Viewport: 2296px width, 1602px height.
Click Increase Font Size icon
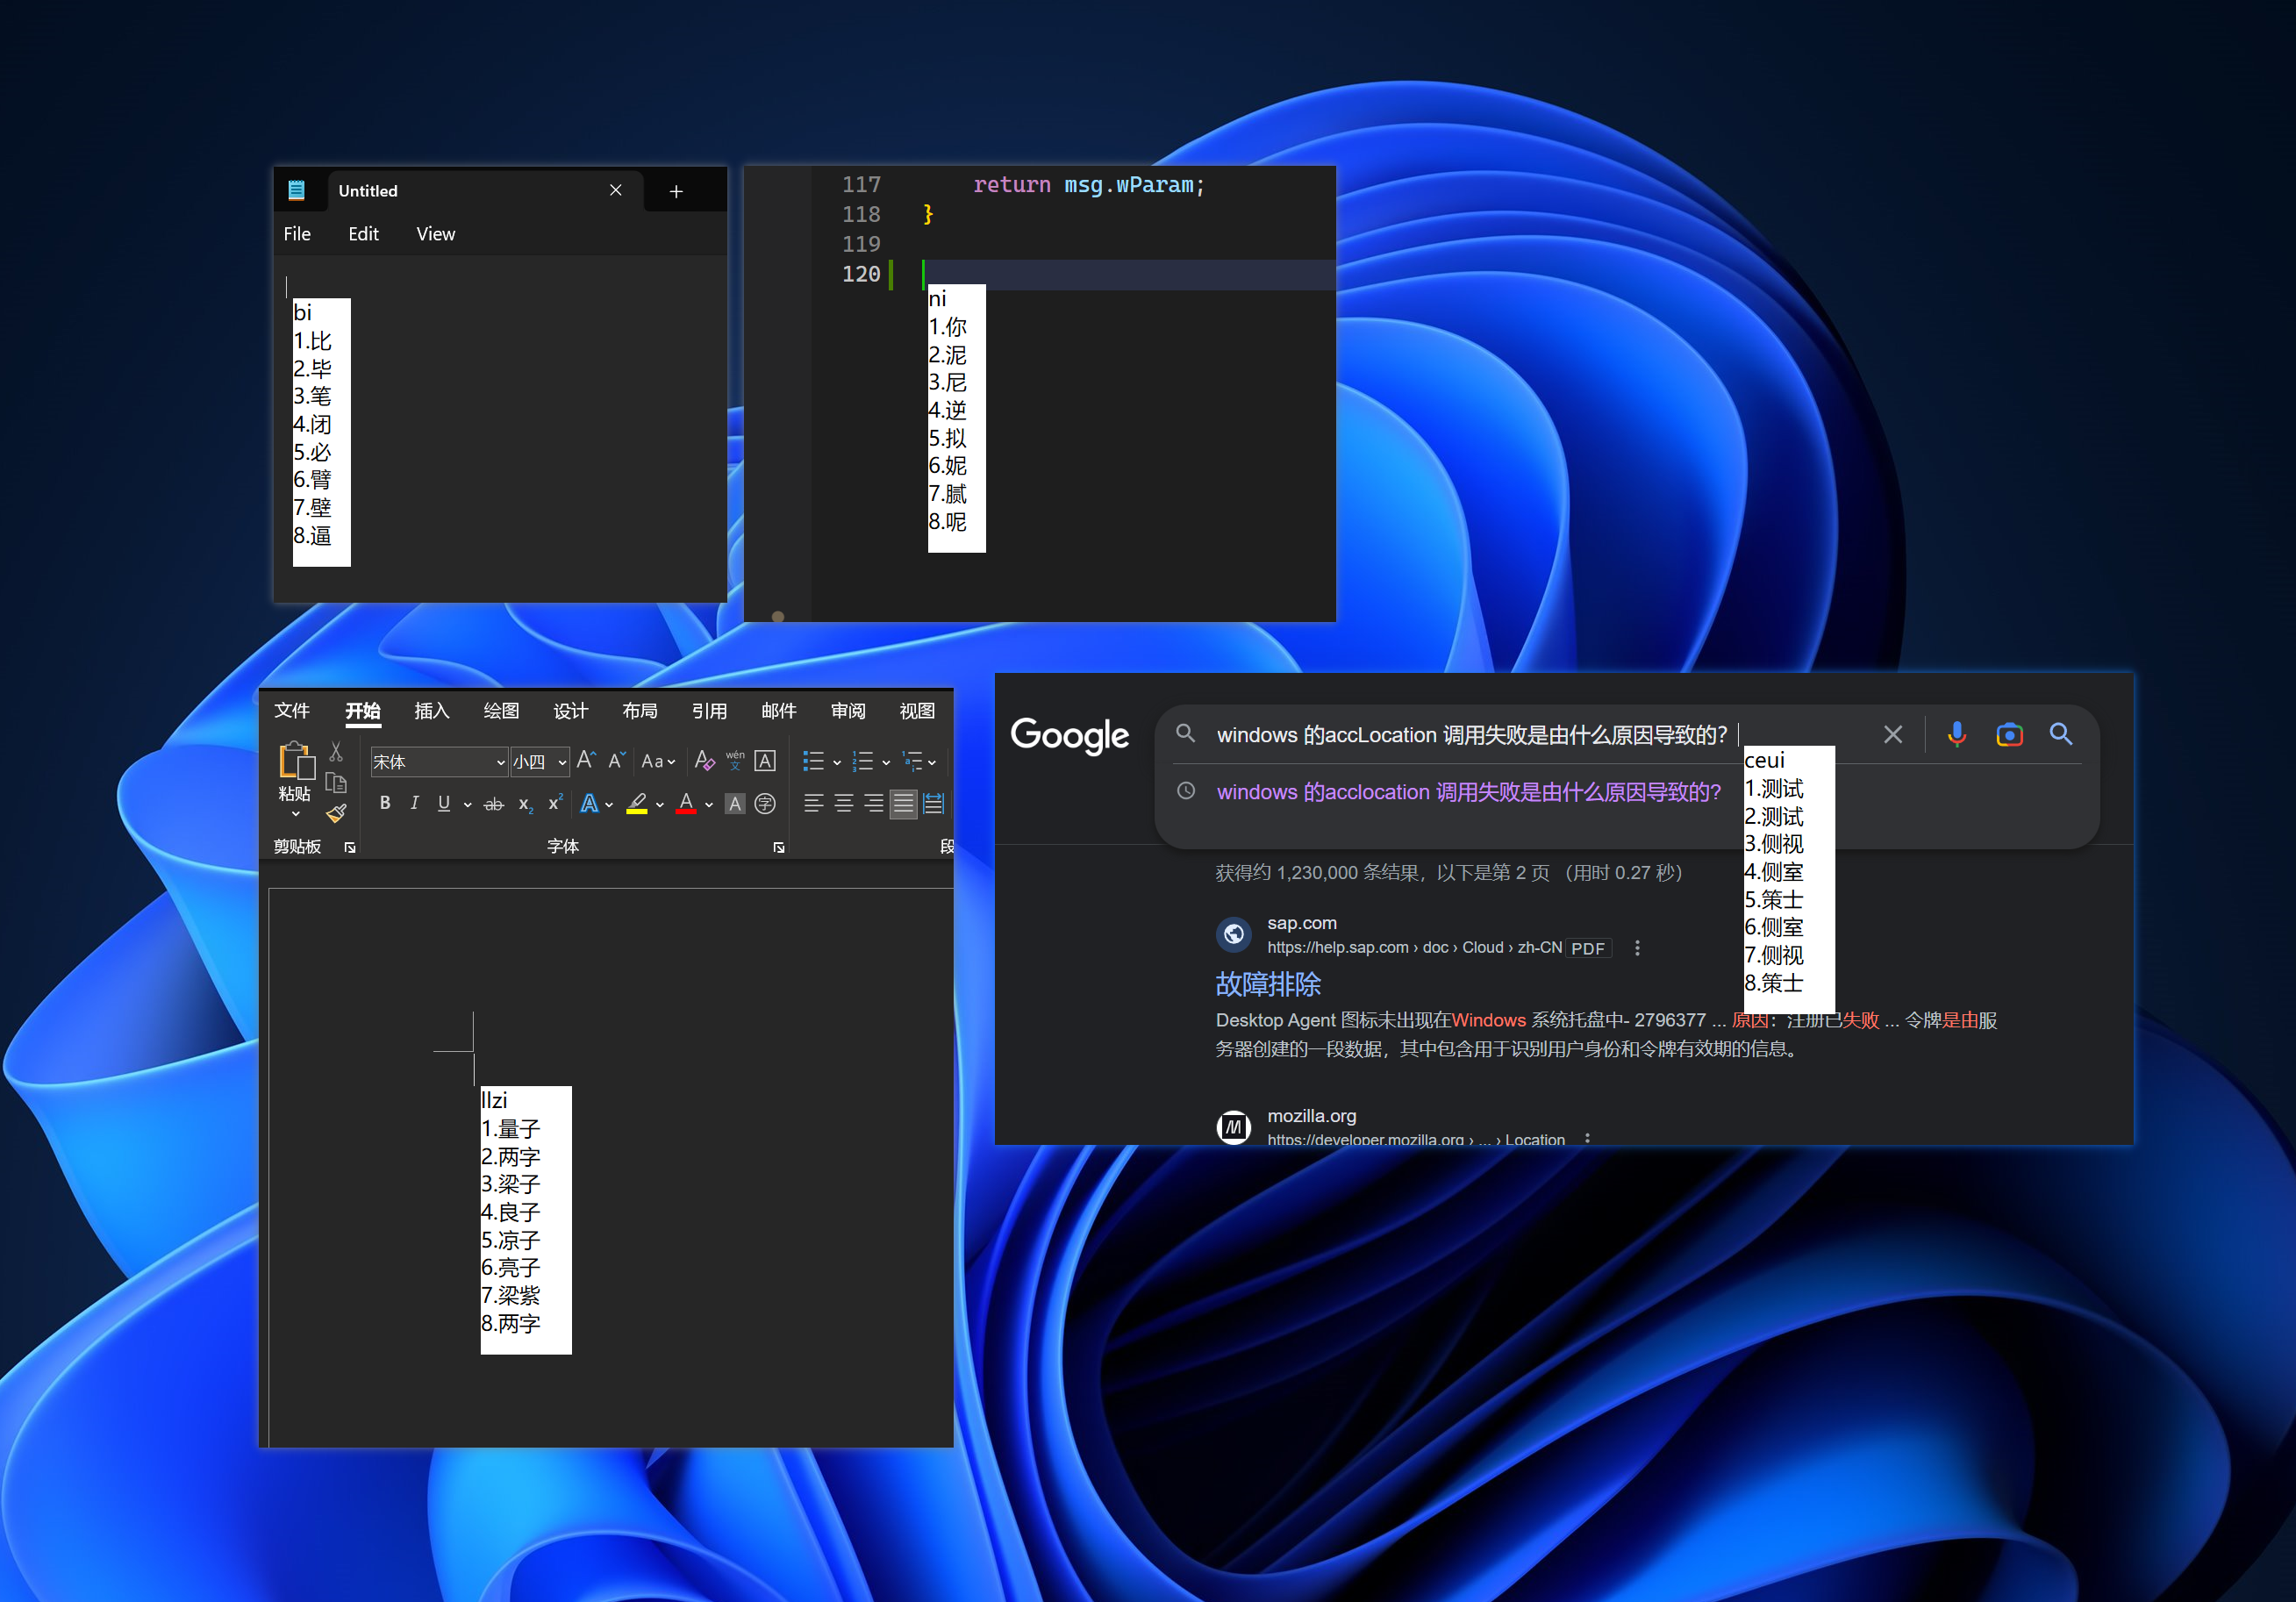point(586,761)
